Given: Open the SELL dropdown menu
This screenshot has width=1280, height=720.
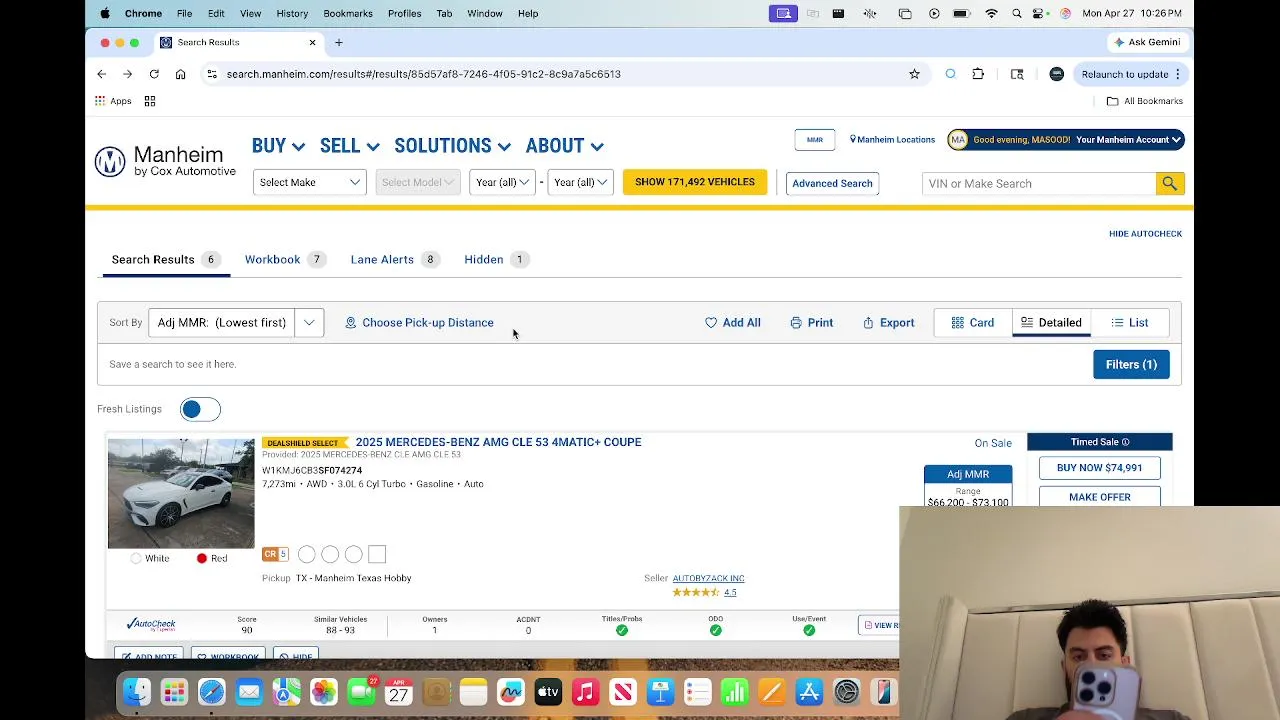Looking at the screenshot, I should click(x=349, y=146).
